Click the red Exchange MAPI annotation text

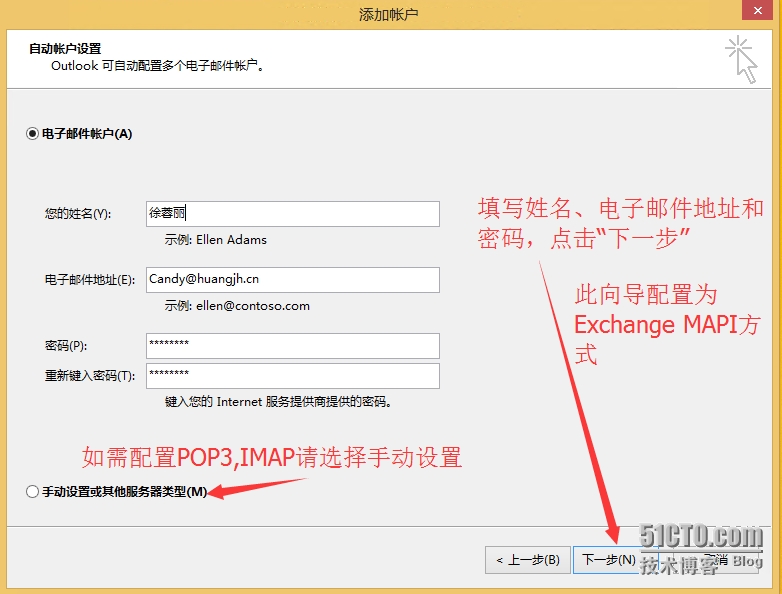pos(665,325)
